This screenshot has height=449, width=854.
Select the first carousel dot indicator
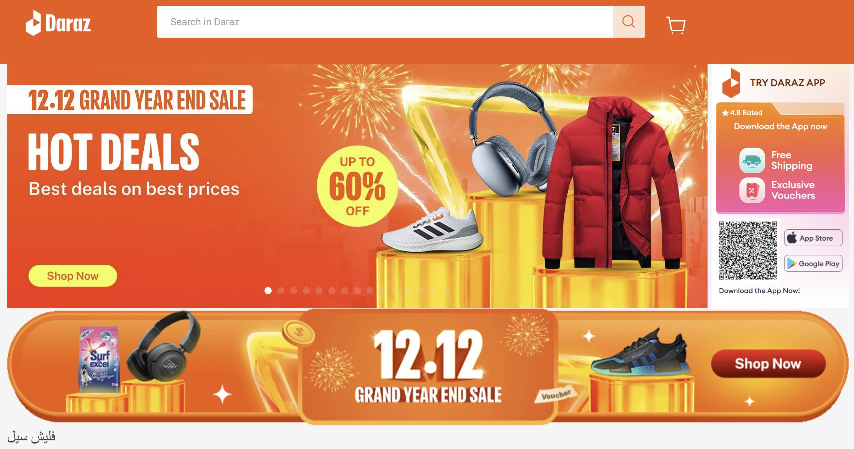[x=268, y=290]
